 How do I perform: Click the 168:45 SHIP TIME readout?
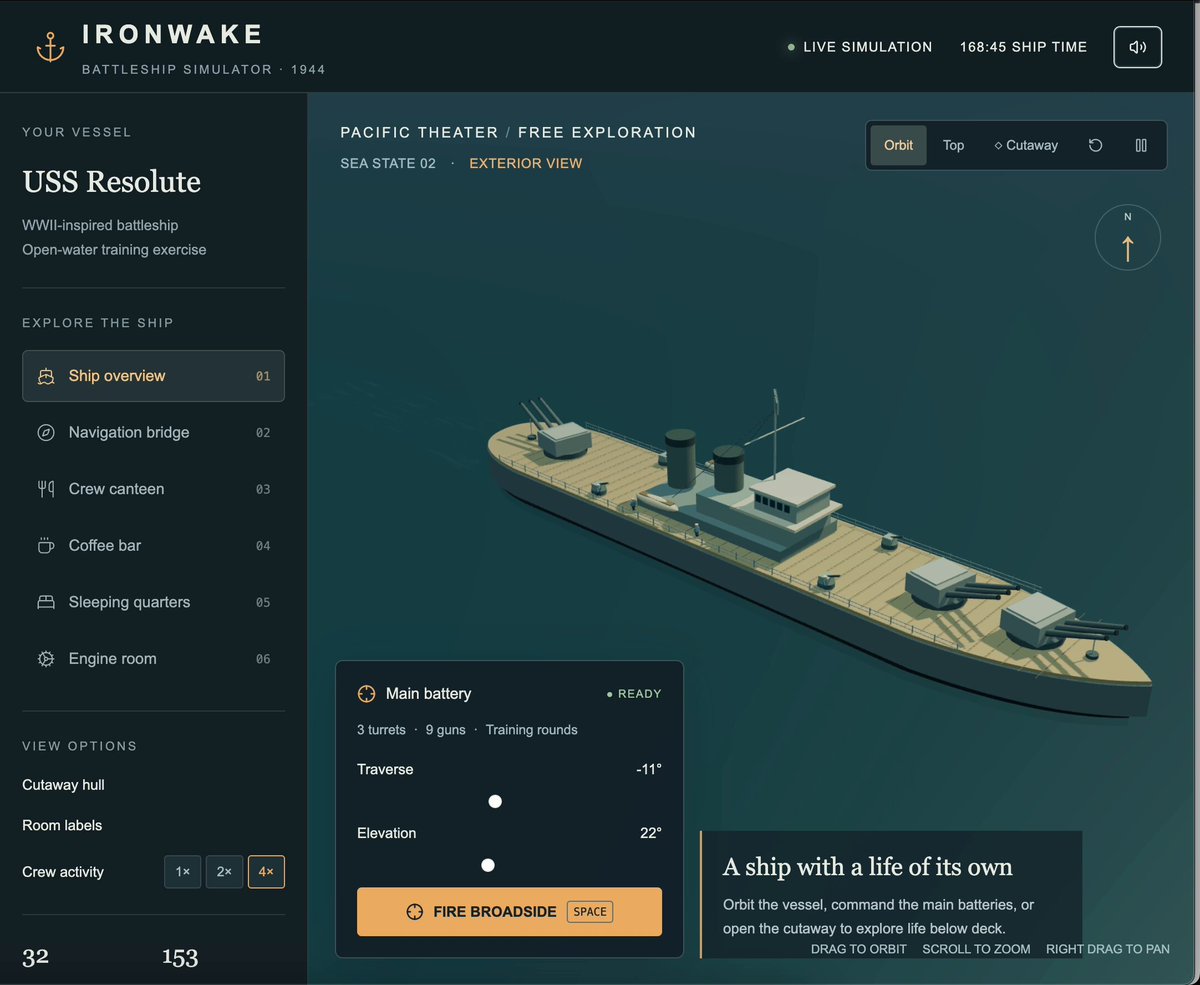(x=1023, y=47)
